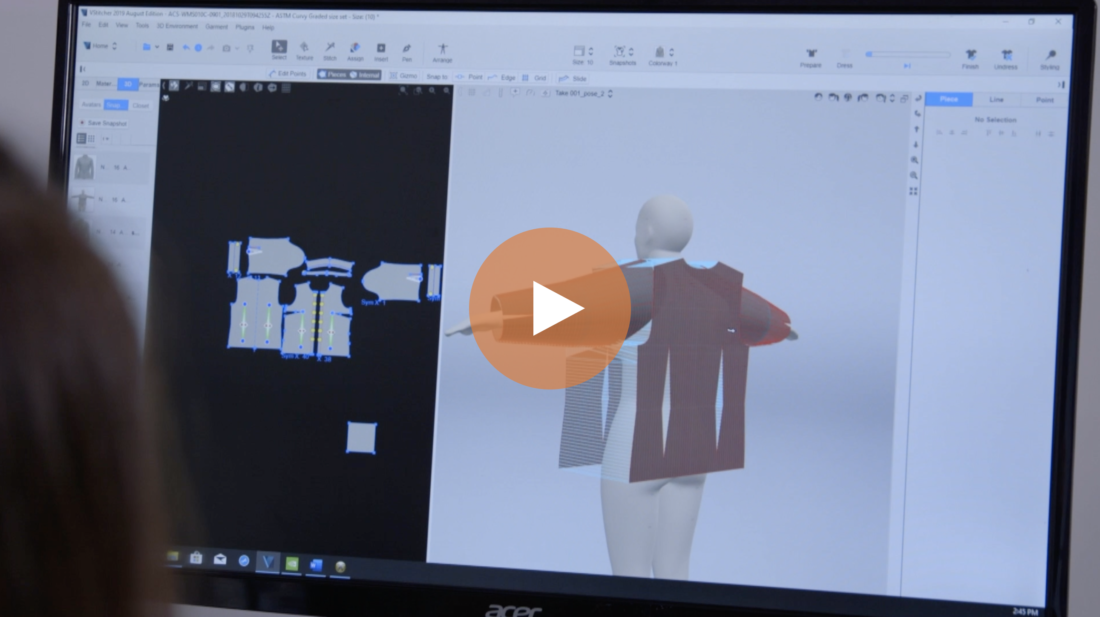Open the Styling tool
1100x617 pixels.
[1050, 59]
